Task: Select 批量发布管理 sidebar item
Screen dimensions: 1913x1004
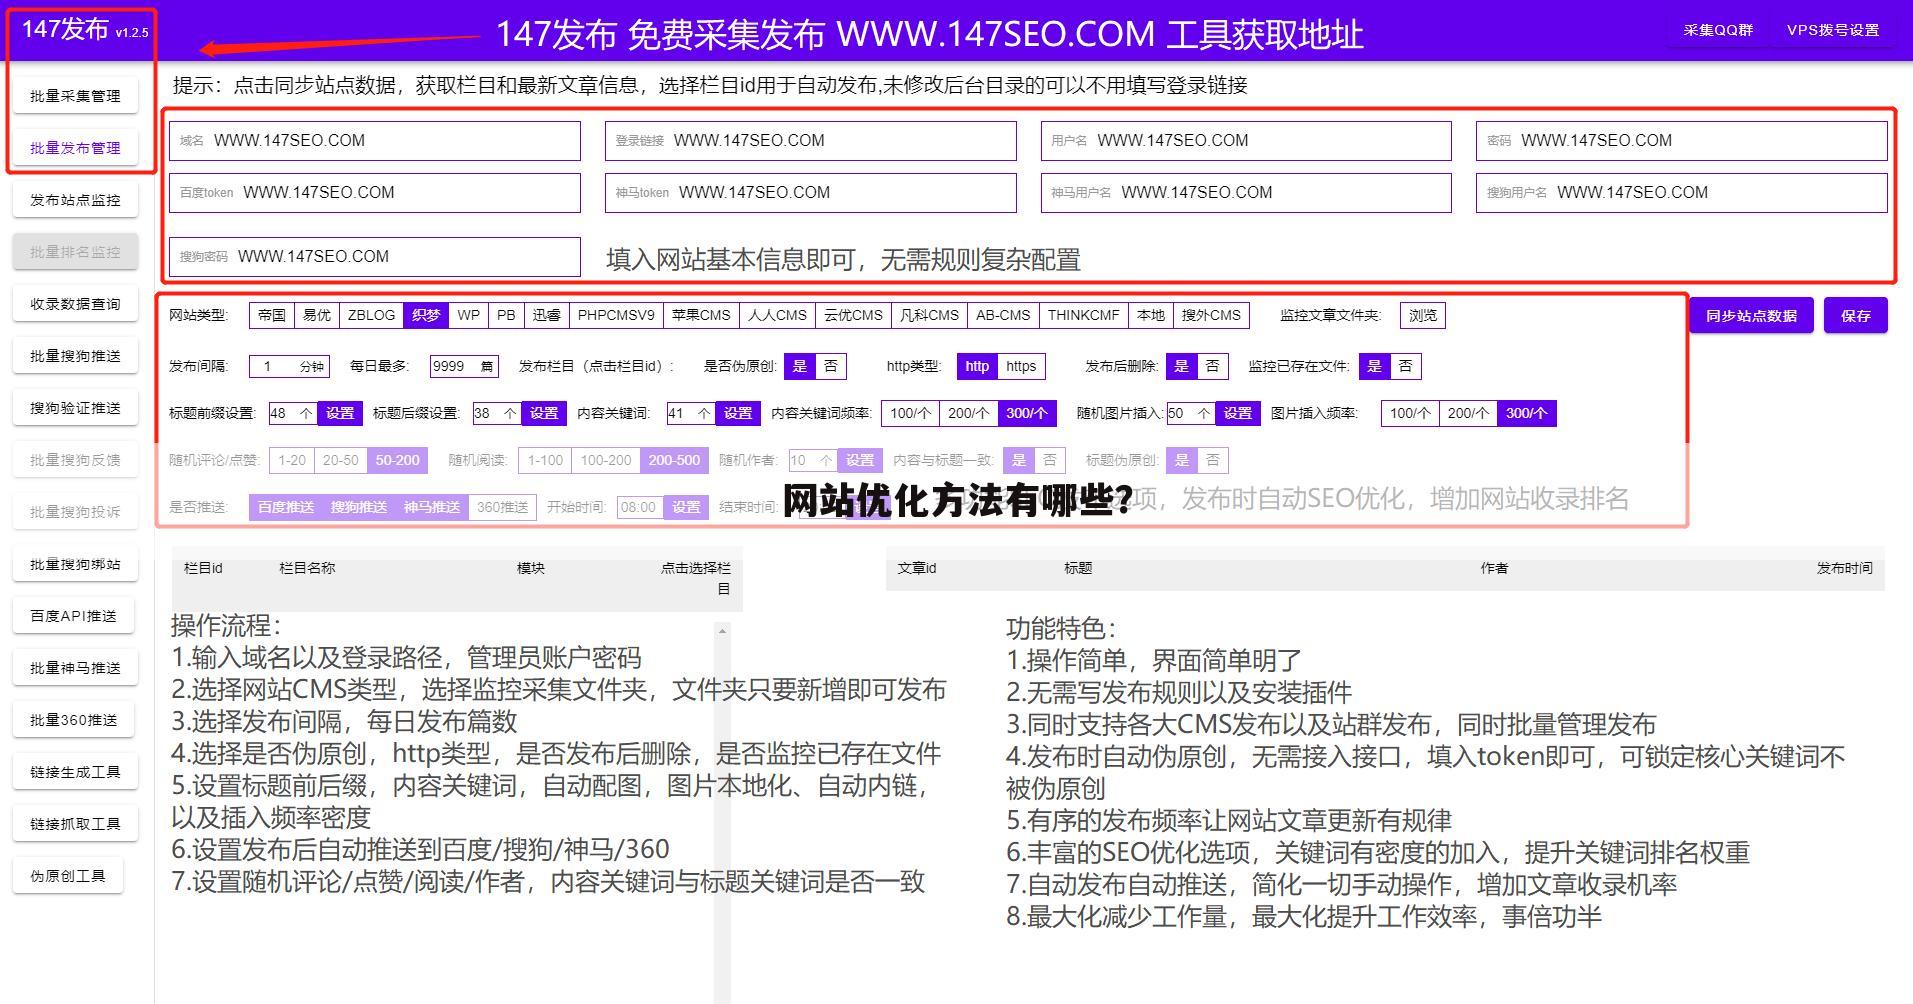Action: 75,148
